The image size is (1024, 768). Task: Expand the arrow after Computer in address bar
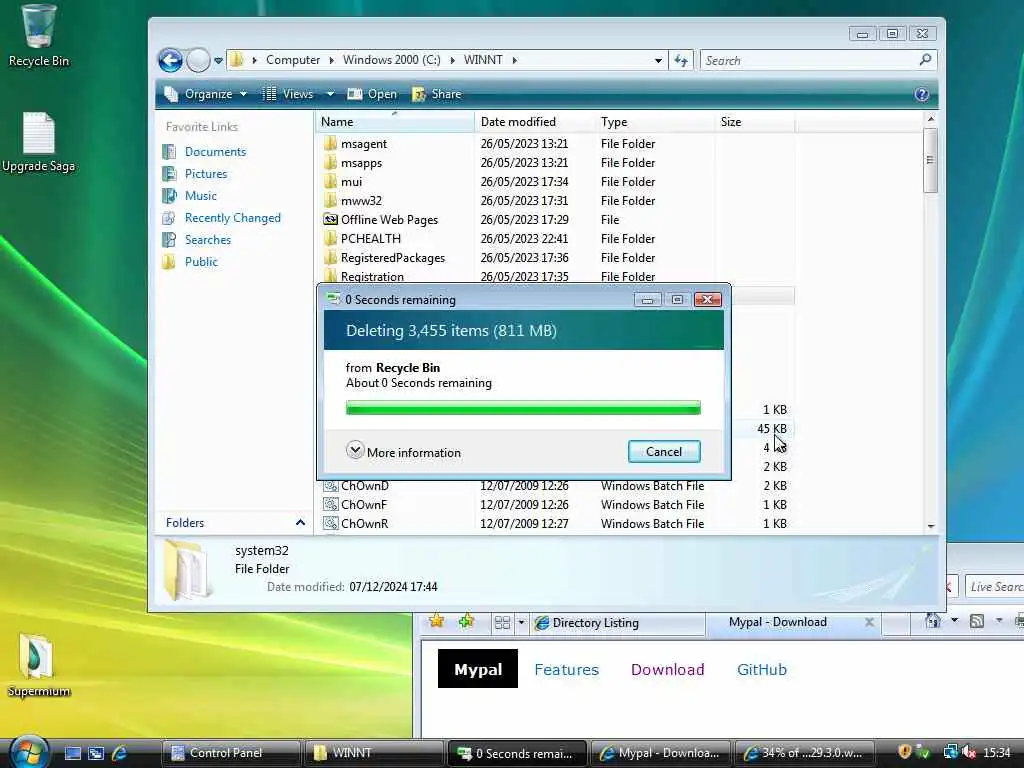(331, 60)
